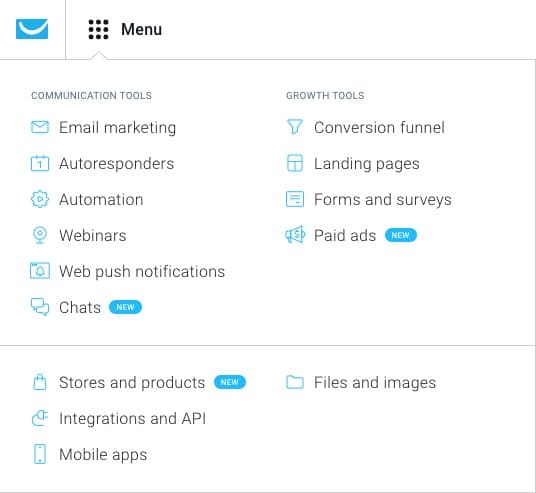Click the Mobile apps phone icon

click(40, 454)
